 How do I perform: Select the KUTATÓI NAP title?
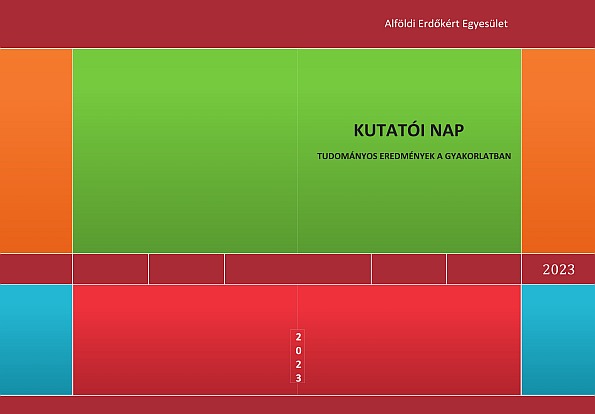tap(409, 130)
